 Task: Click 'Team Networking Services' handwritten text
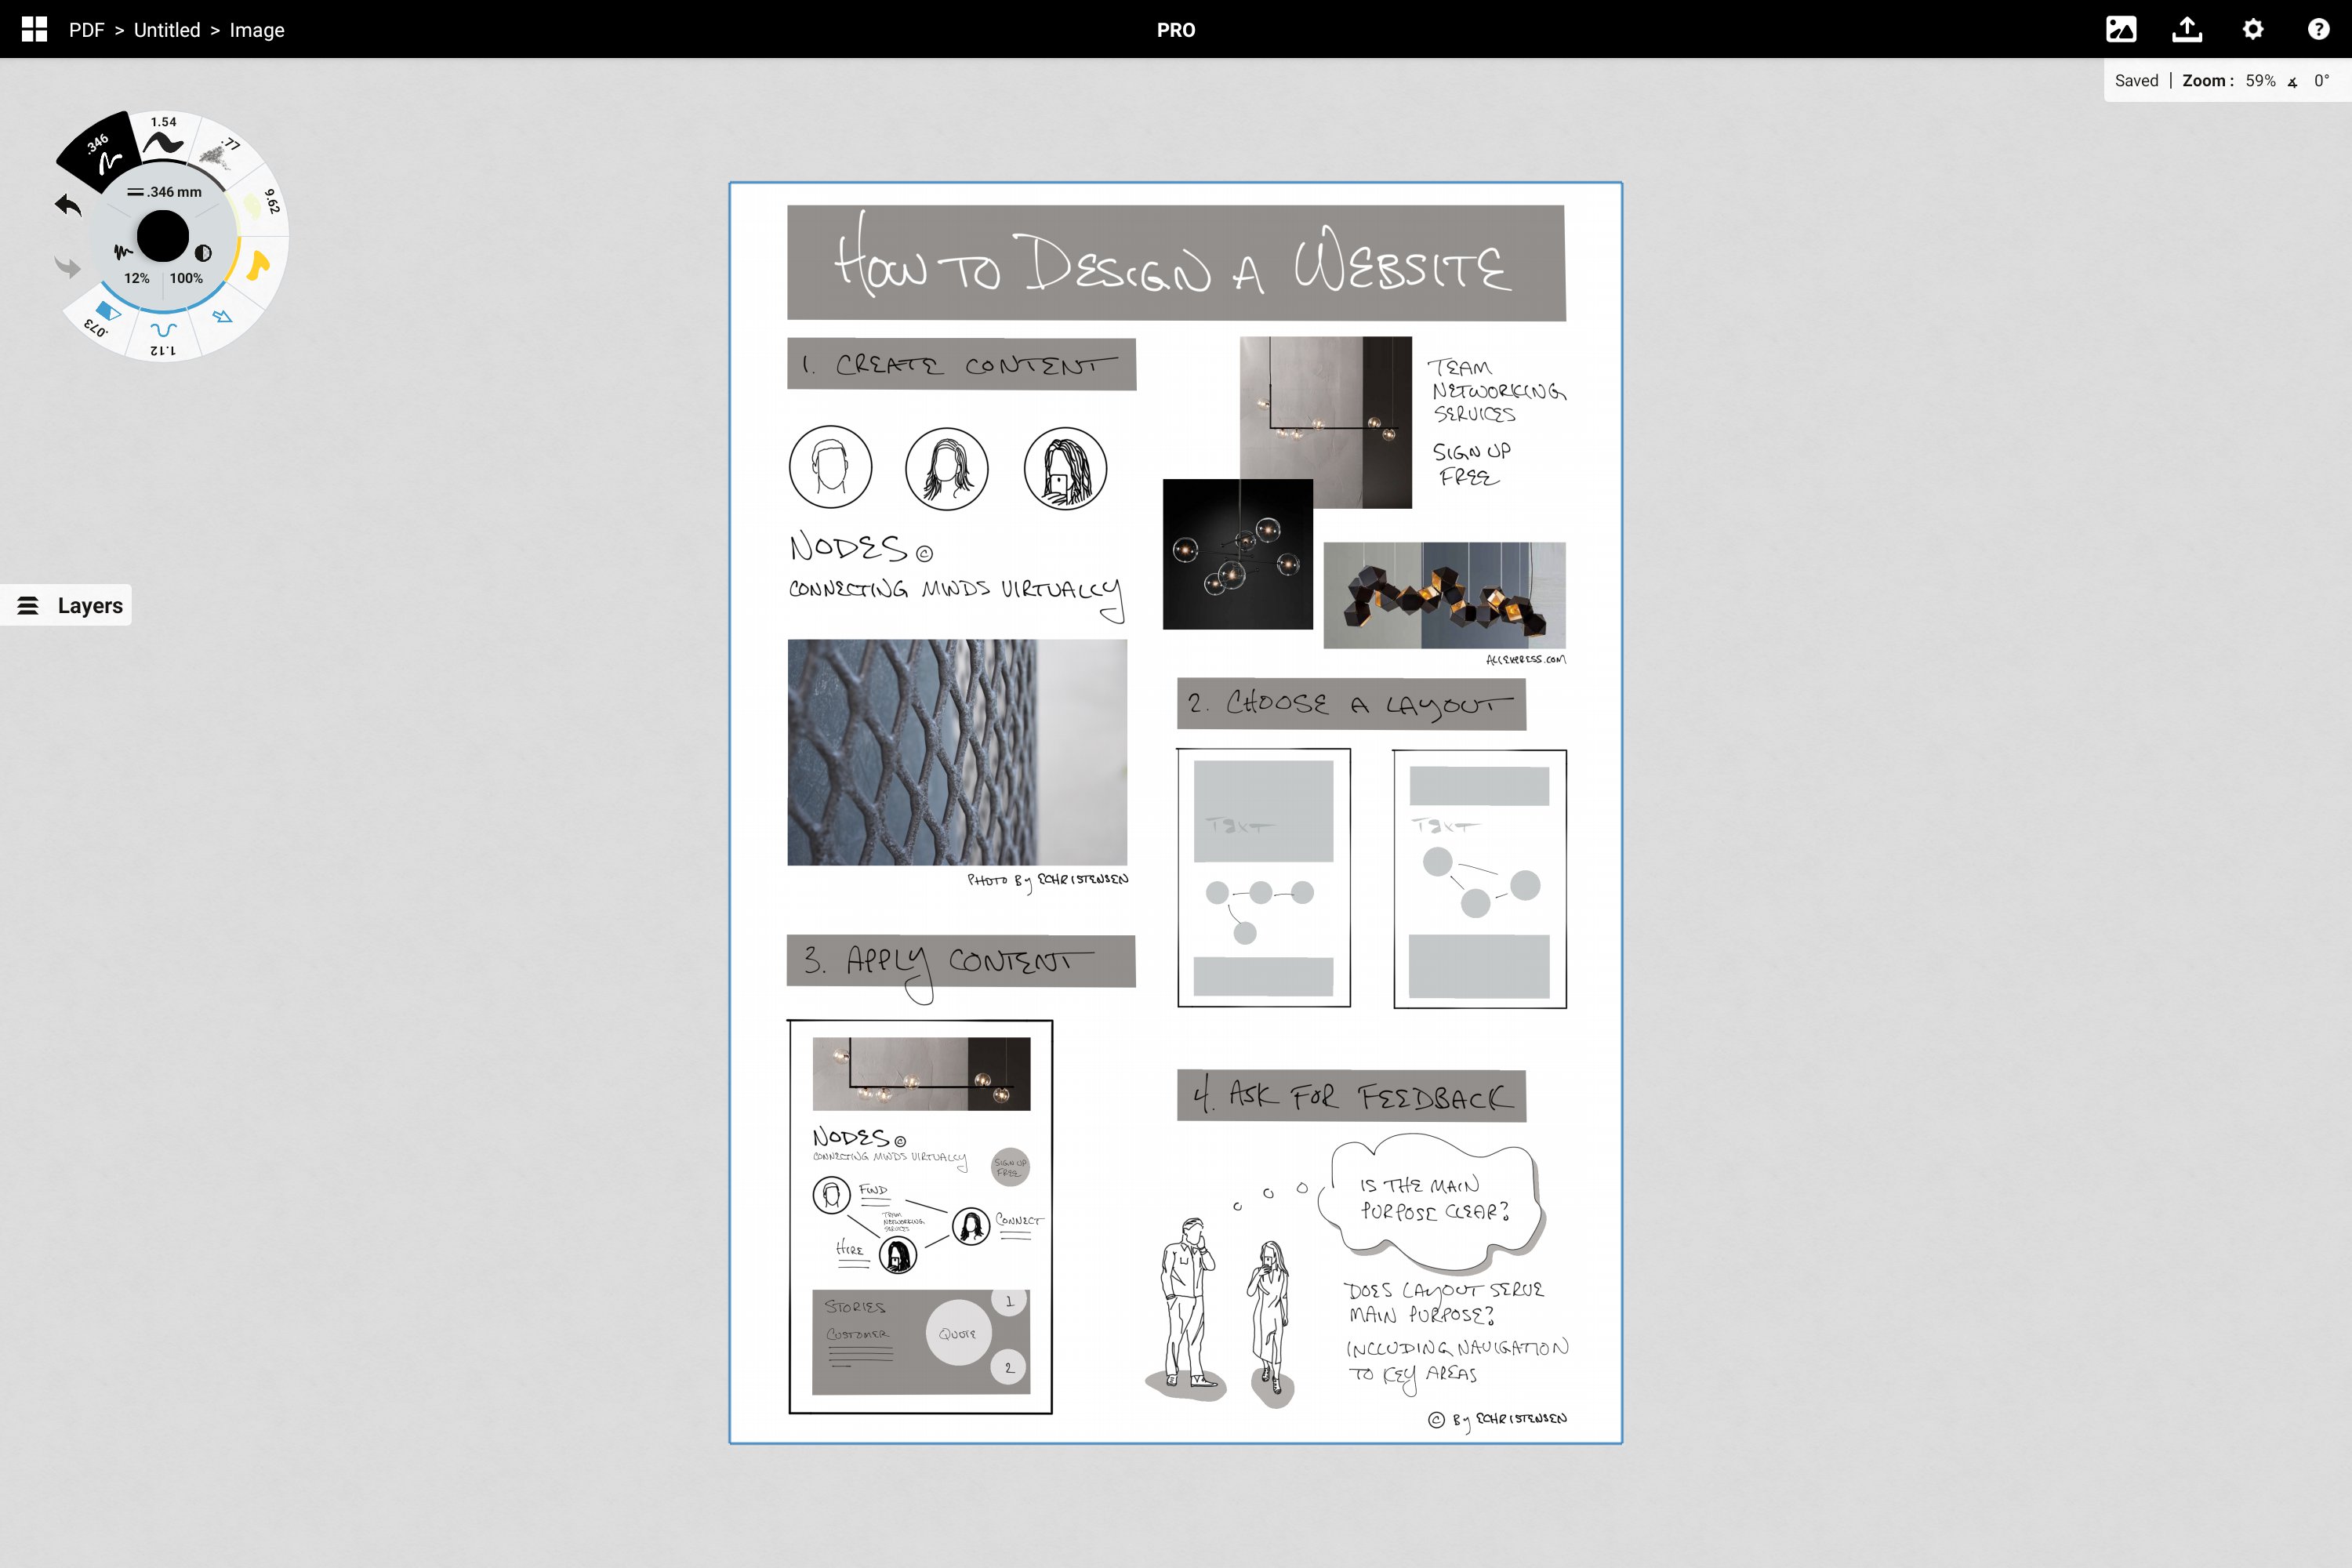[1498, 391]
